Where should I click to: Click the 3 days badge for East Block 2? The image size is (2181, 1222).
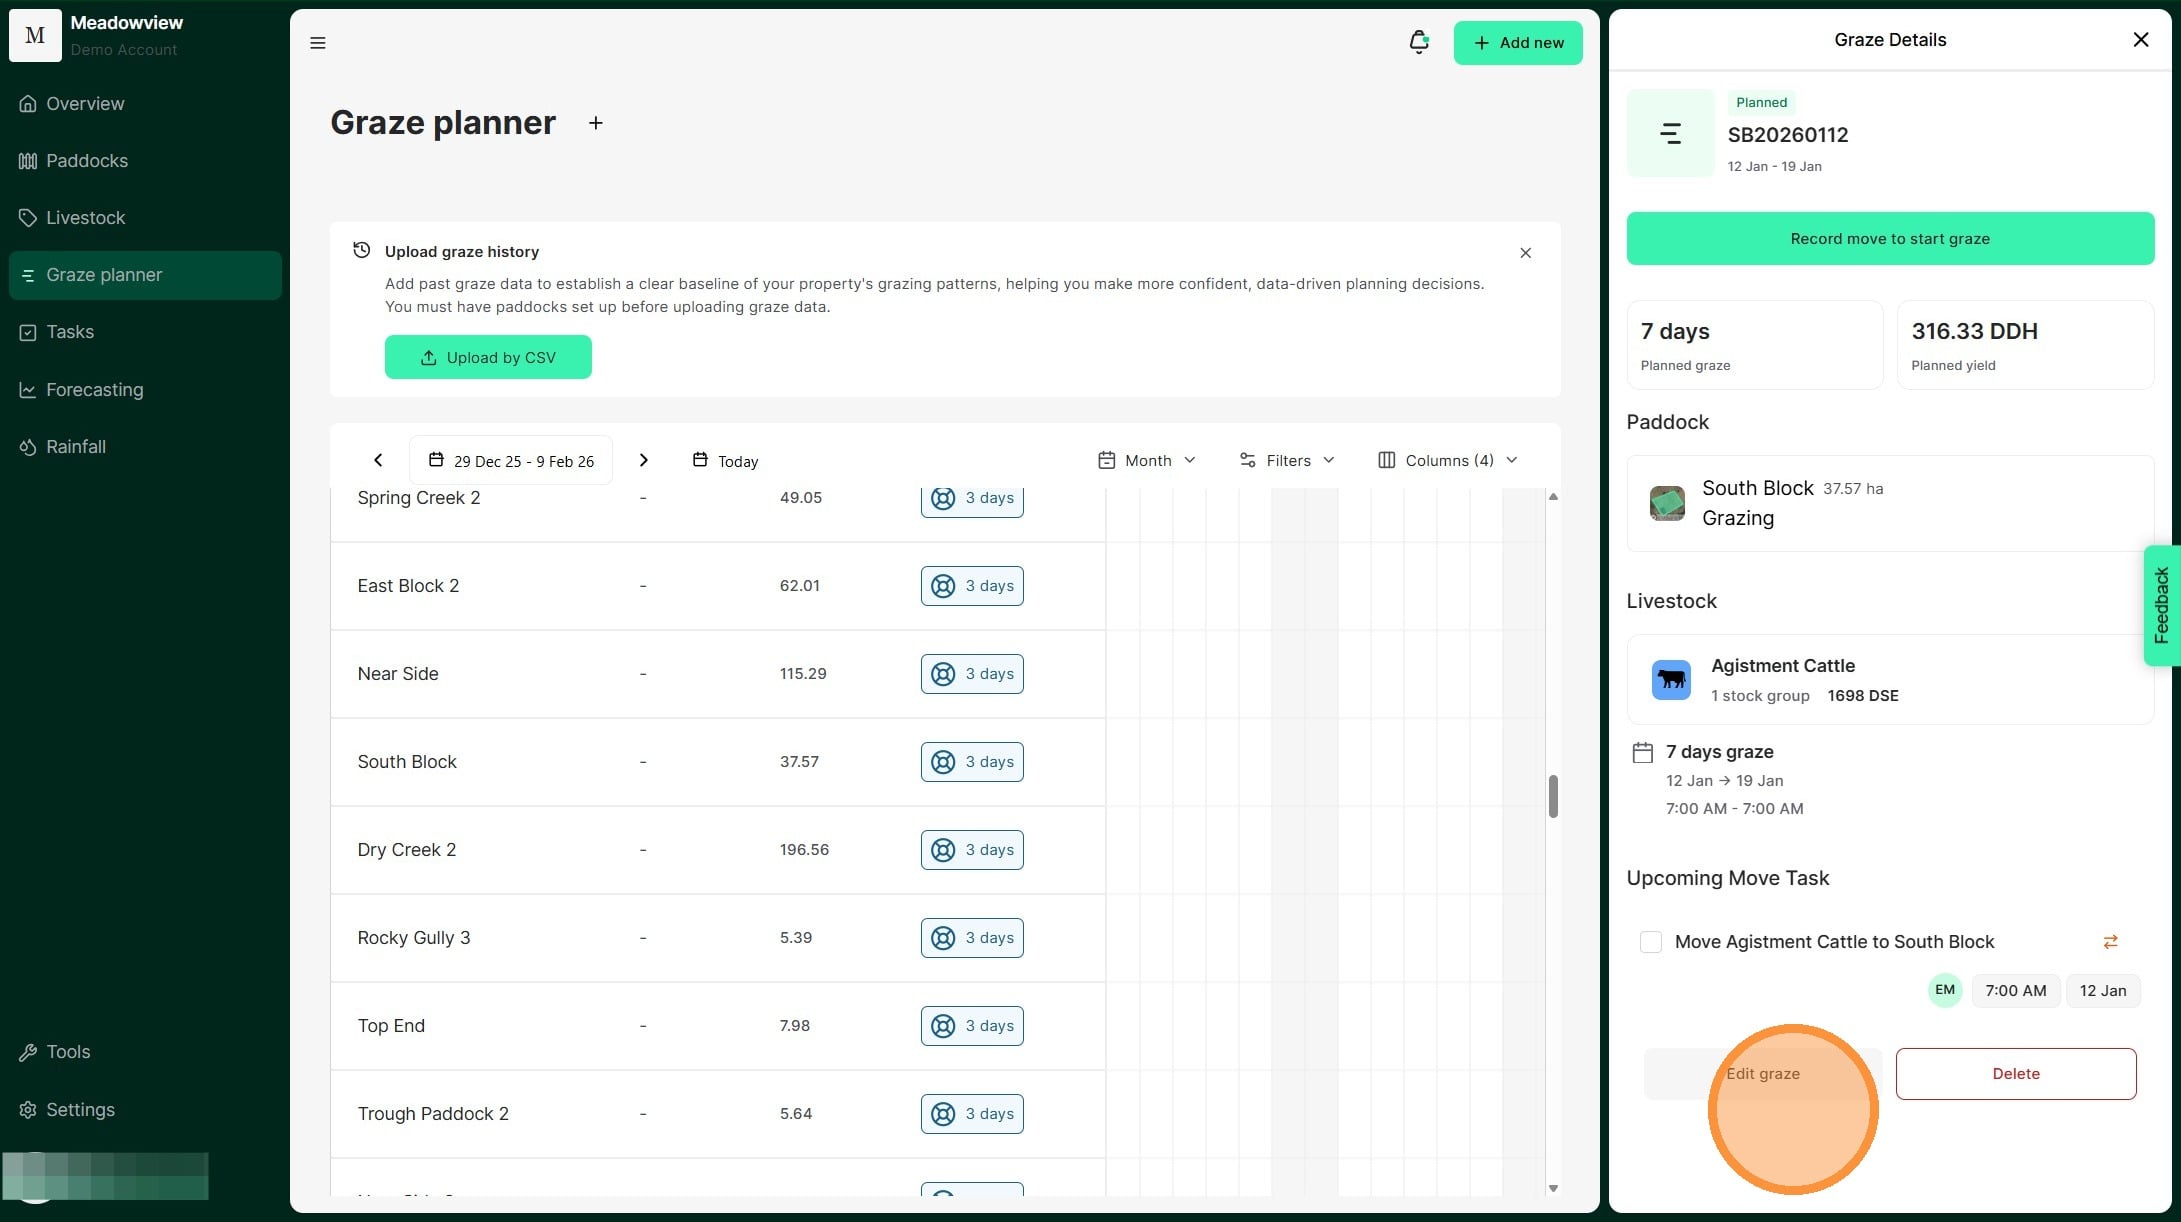(971, 586)
